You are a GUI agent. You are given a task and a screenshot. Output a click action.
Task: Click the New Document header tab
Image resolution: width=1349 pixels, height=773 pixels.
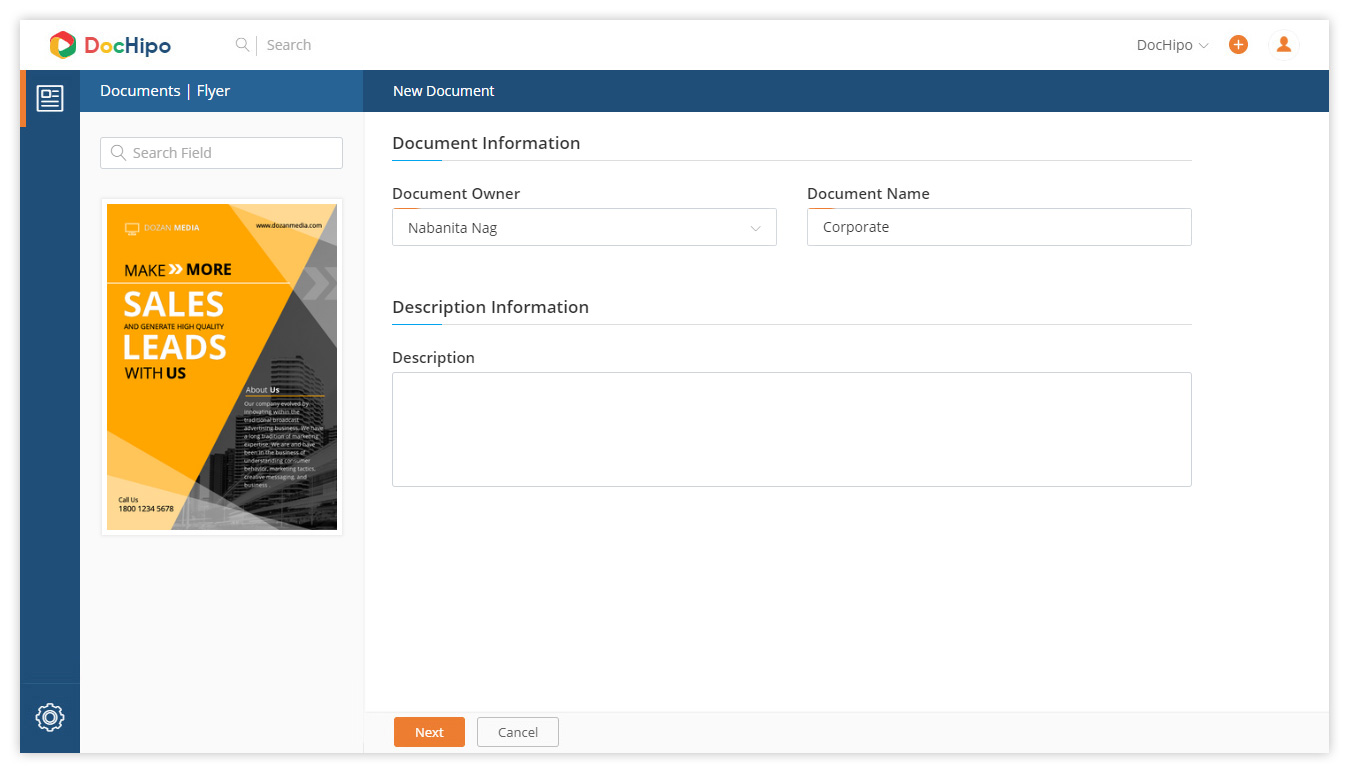[444, 90]
